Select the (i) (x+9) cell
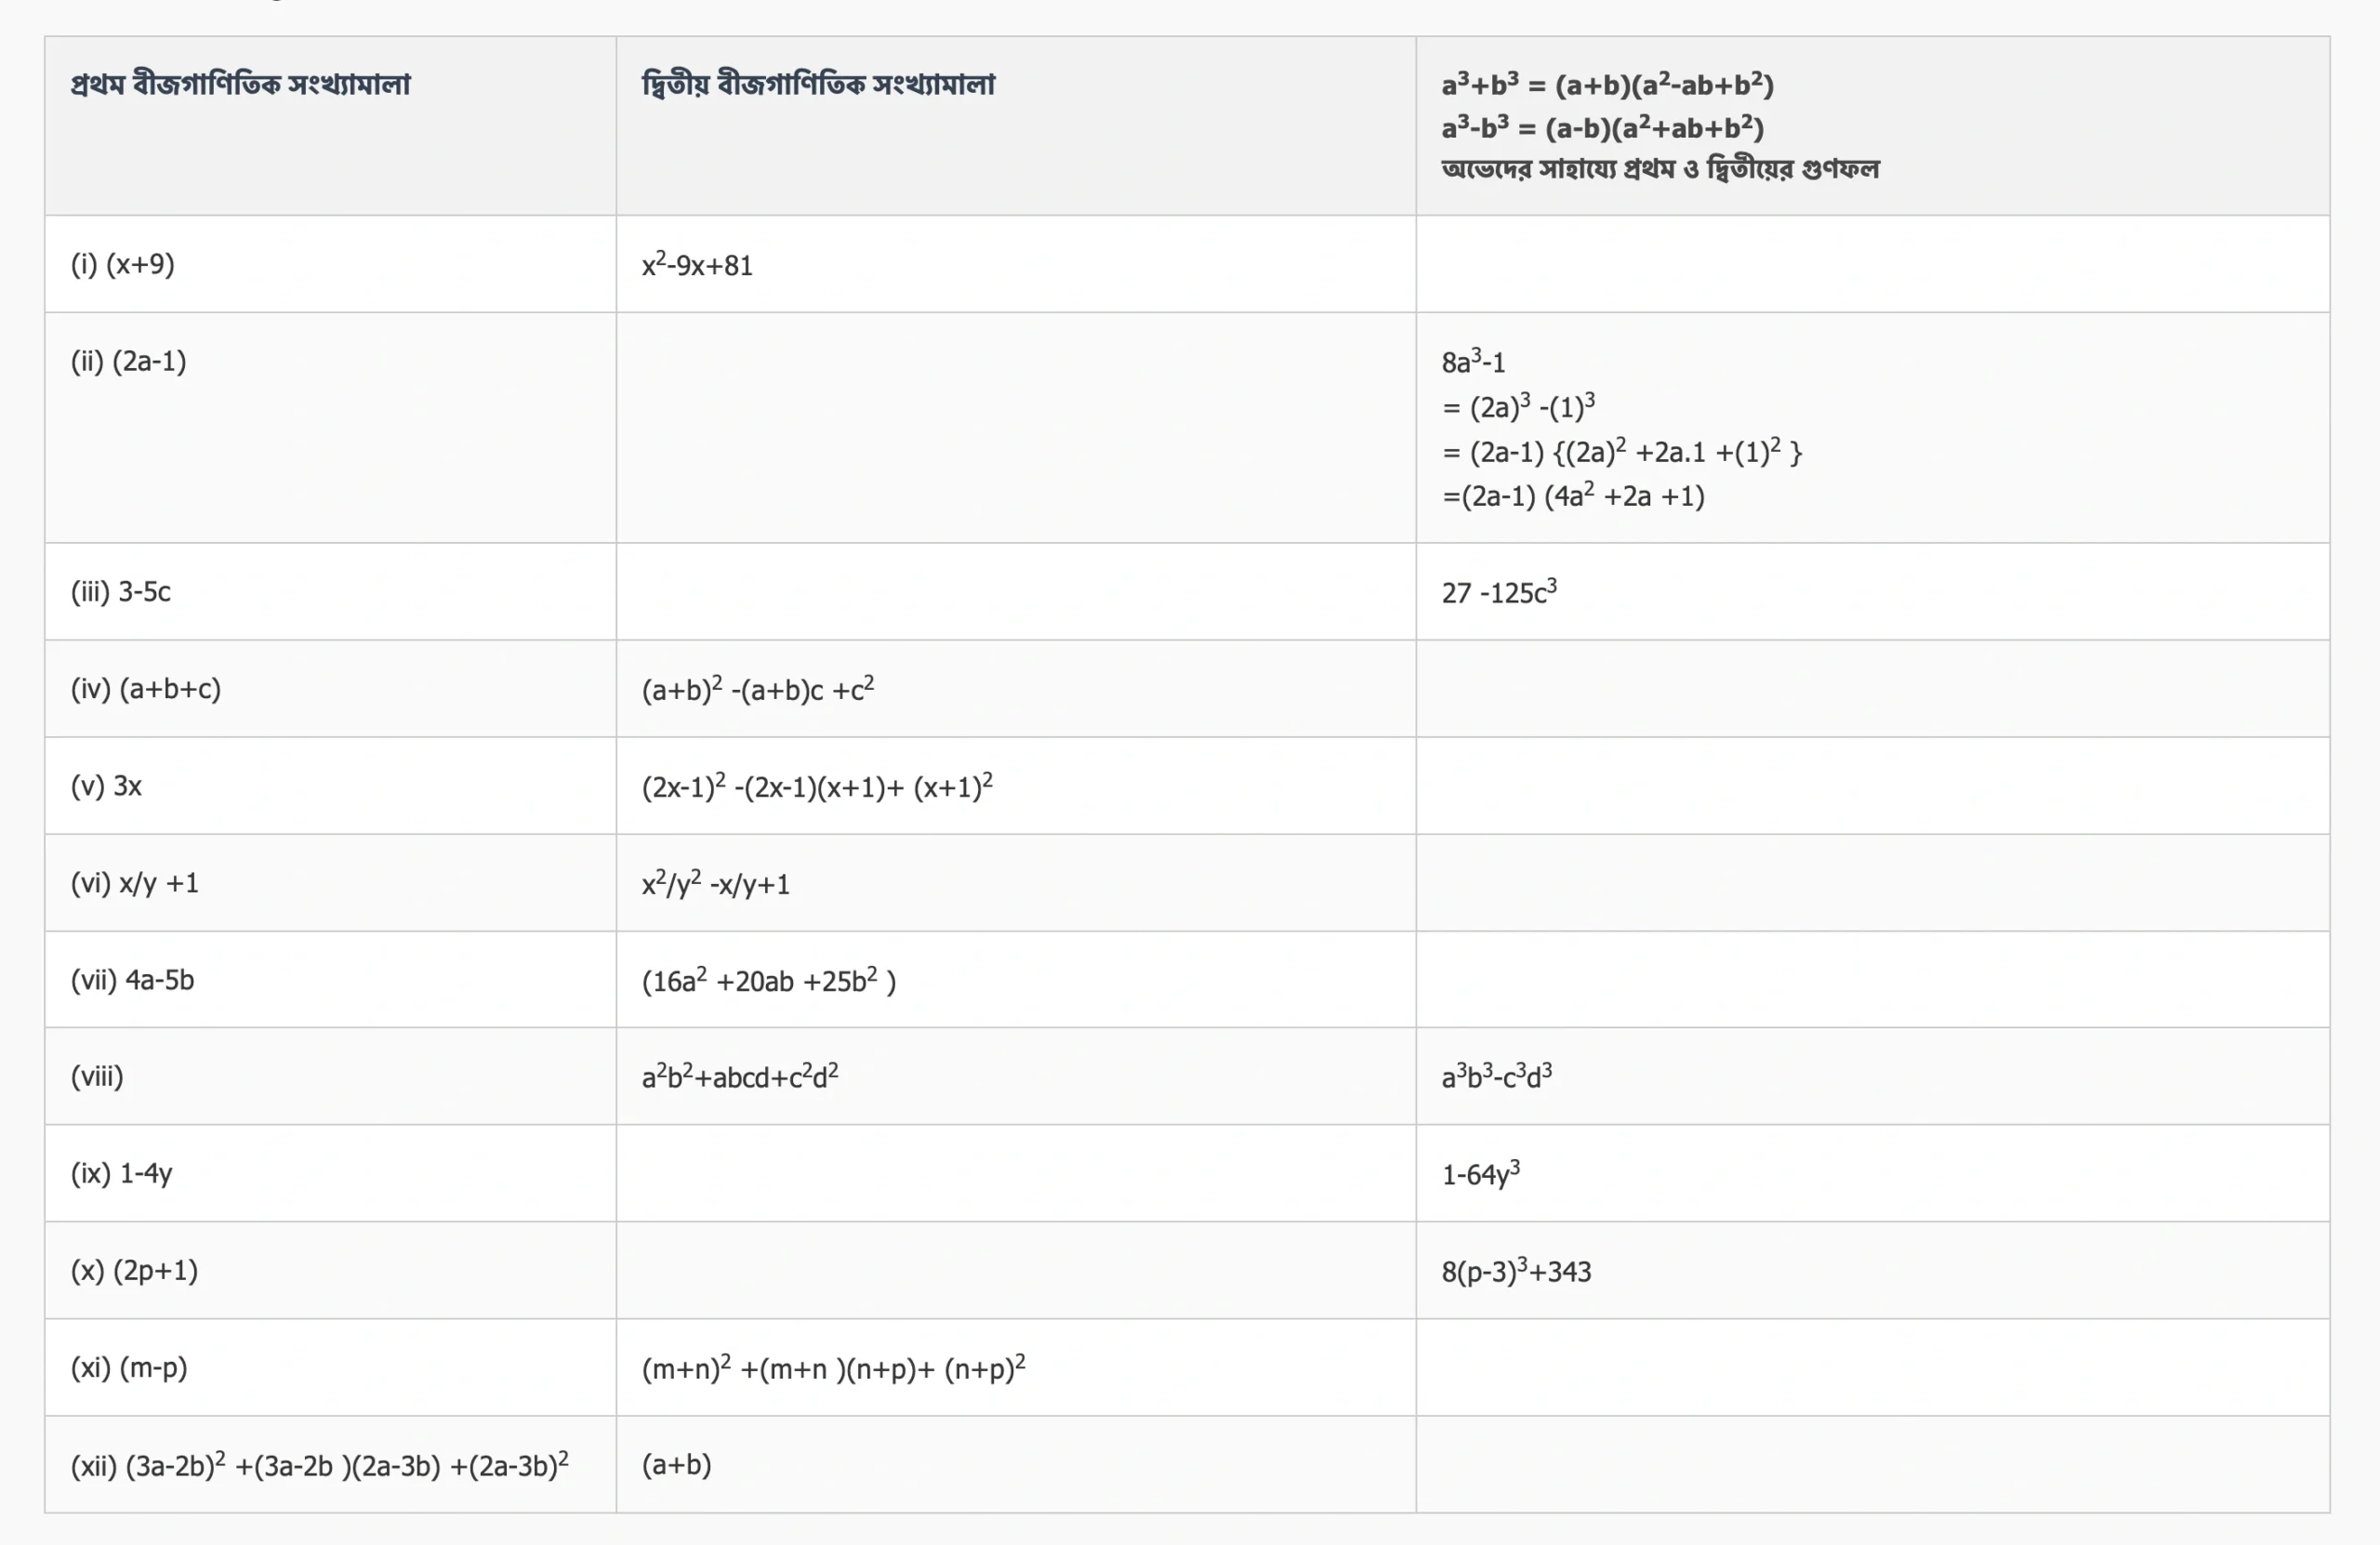2380x1545 pixels. (122, 264)
